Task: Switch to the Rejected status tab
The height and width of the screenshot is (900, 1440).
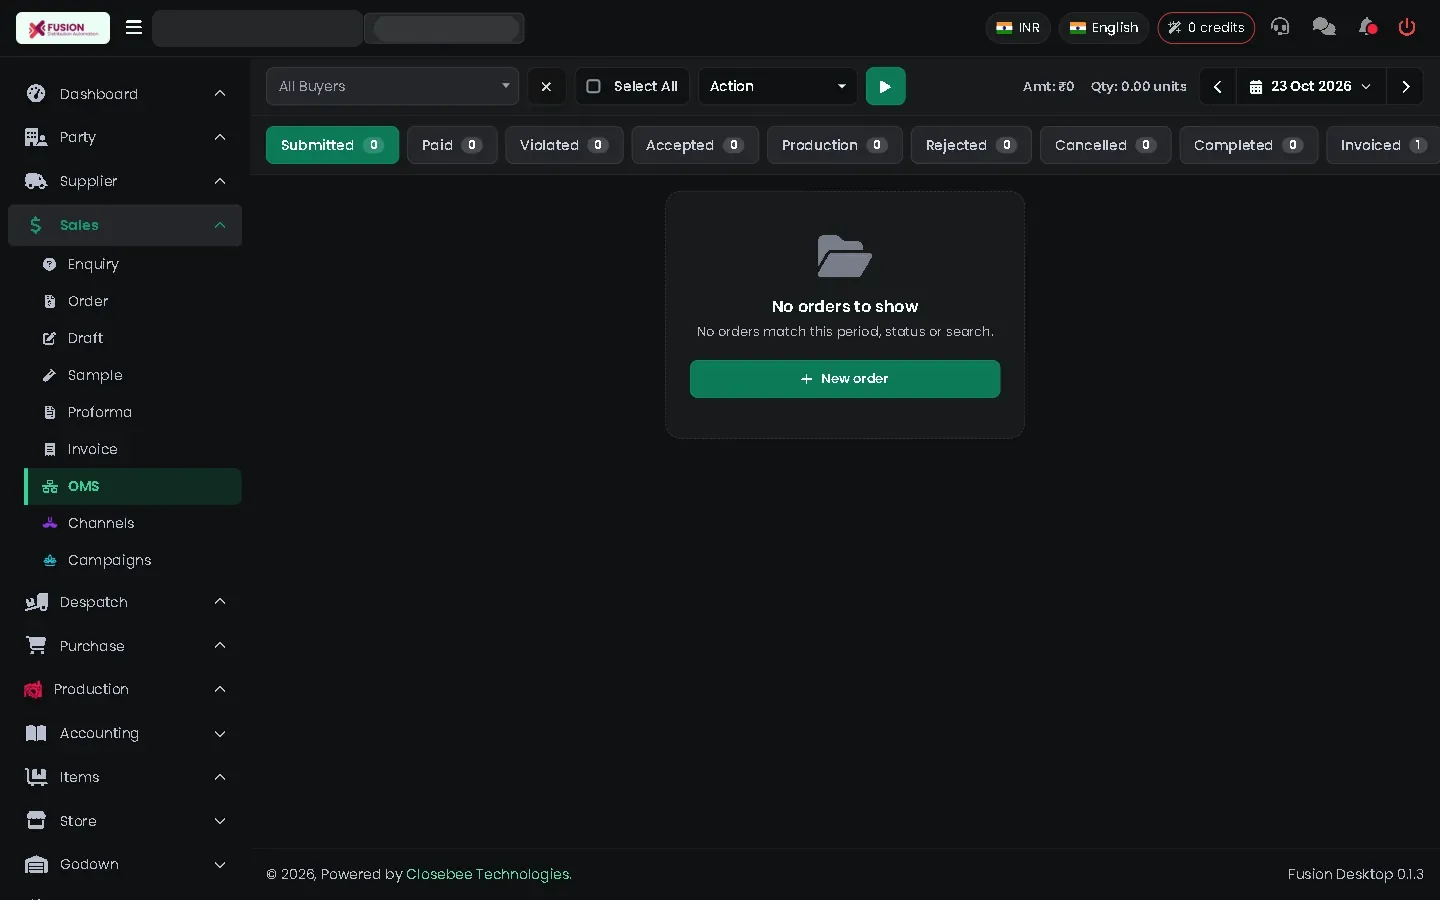Action: point(971,145)
